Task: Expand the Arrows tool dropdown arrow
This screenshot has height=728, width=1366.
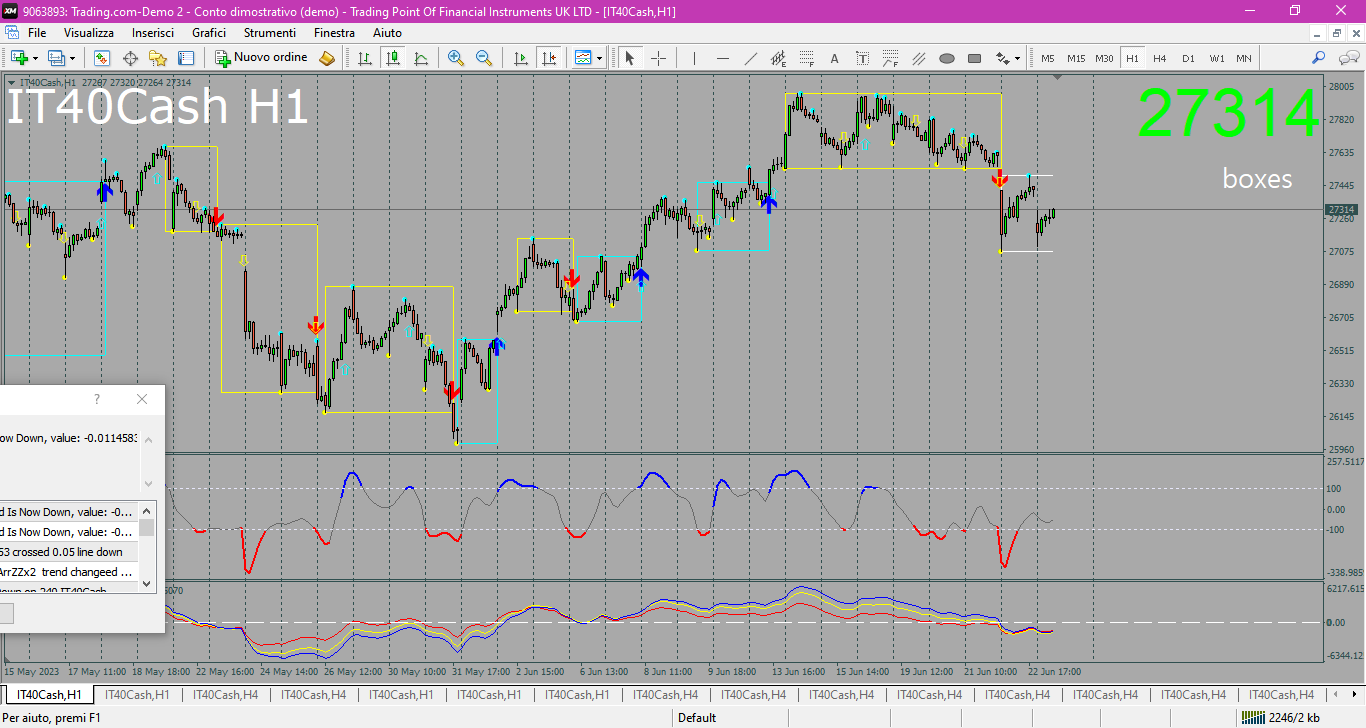Action: point(1018,58)
